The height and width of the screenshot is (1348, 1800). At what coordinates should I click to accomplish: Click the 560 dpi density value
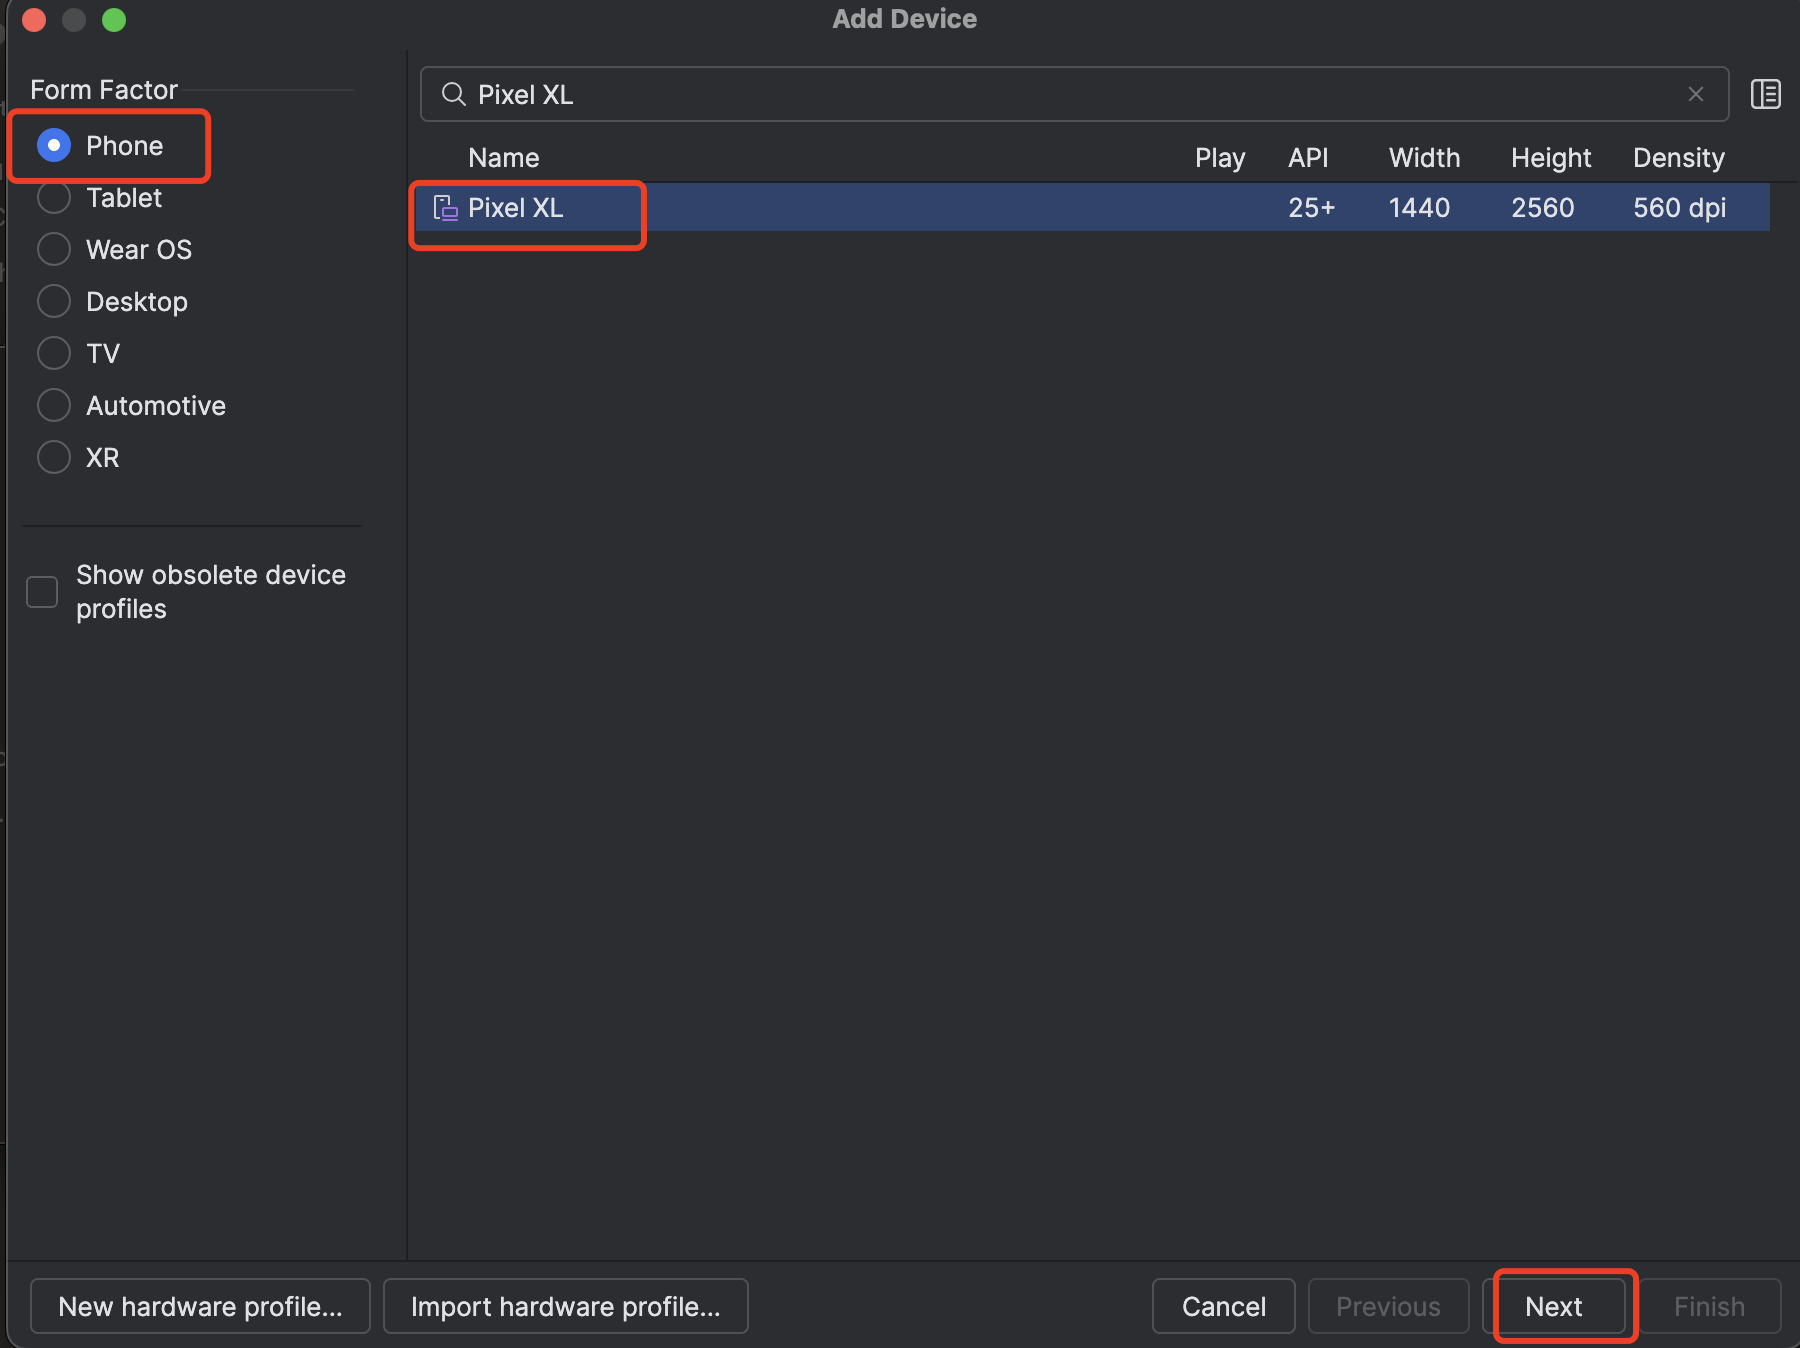[1680, 208]
